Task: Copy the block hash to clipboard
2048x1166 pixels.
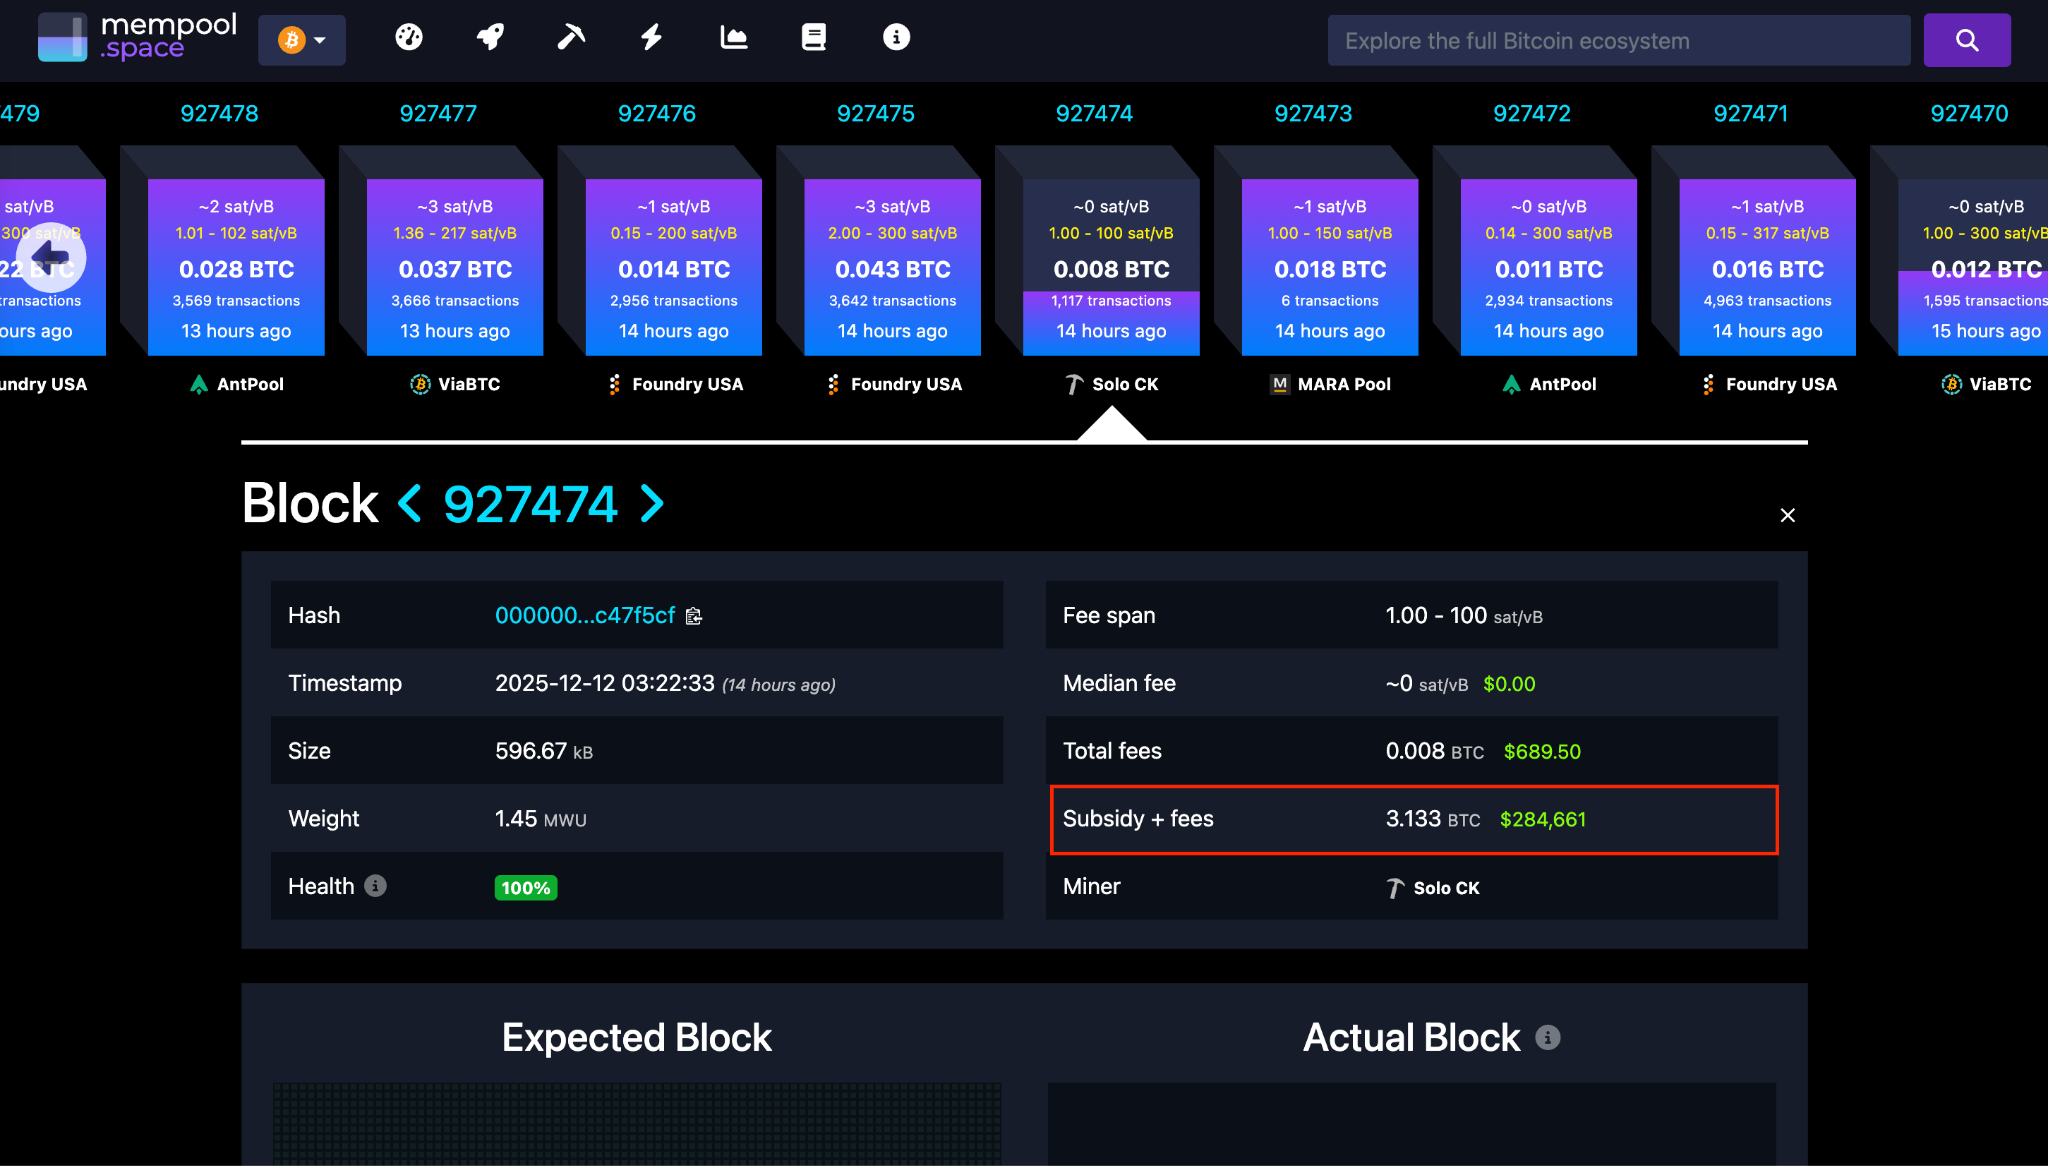Action: point(694,616)
